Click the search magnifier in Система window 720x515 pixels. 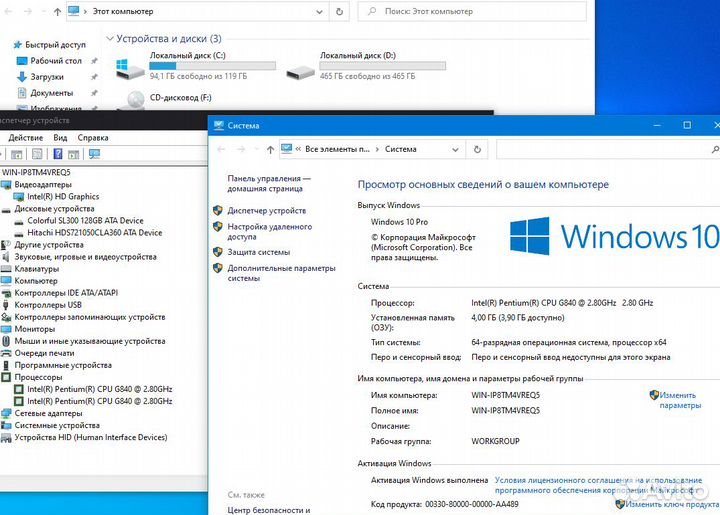pos(715,149)
